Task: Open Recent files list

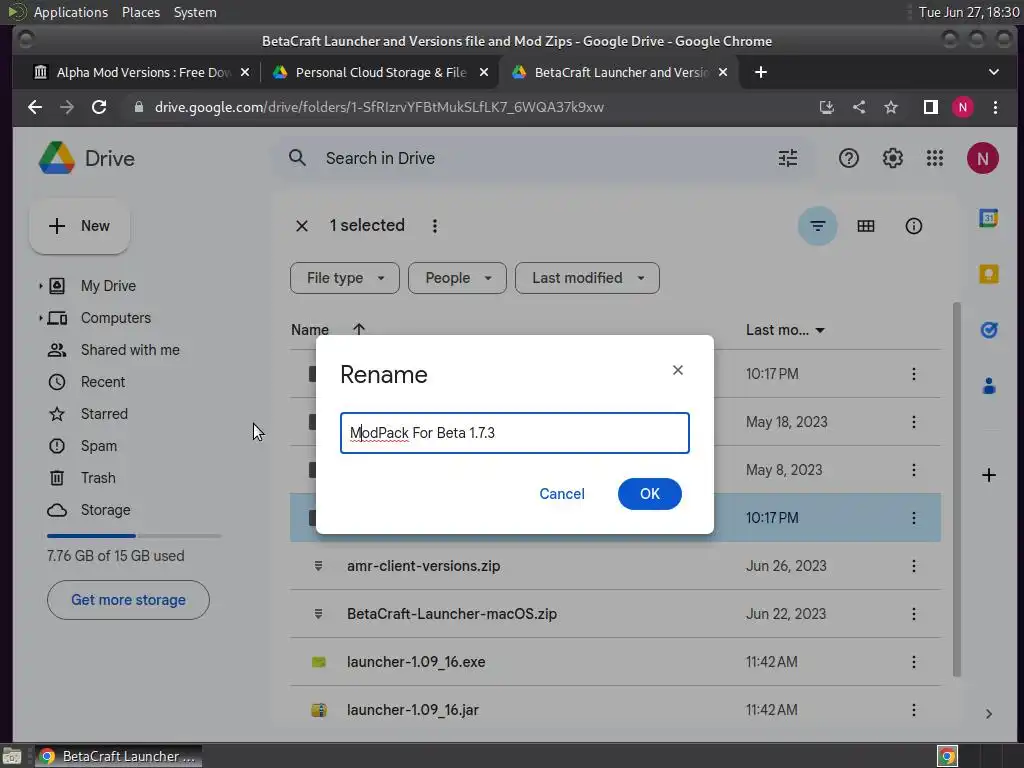Action: pos(103,382)
